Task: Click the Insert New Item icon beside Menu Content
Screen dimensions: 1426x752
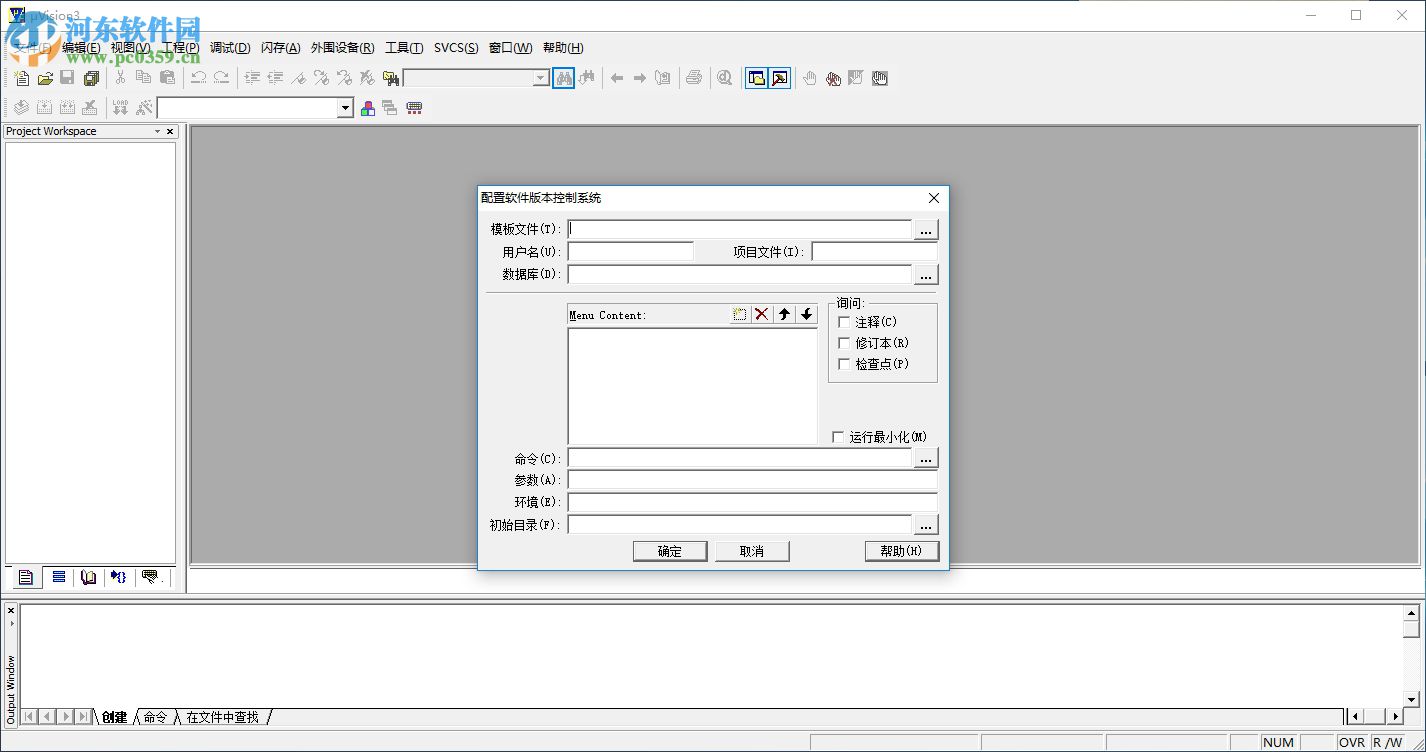Action: coord(739,314)
